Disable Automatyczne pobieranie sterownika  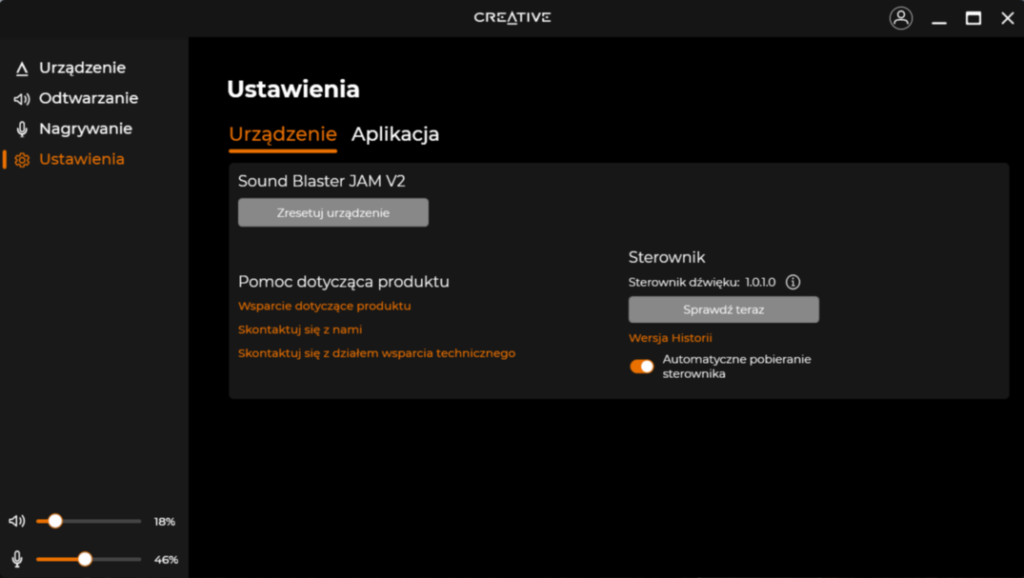[x=641, y=367]
